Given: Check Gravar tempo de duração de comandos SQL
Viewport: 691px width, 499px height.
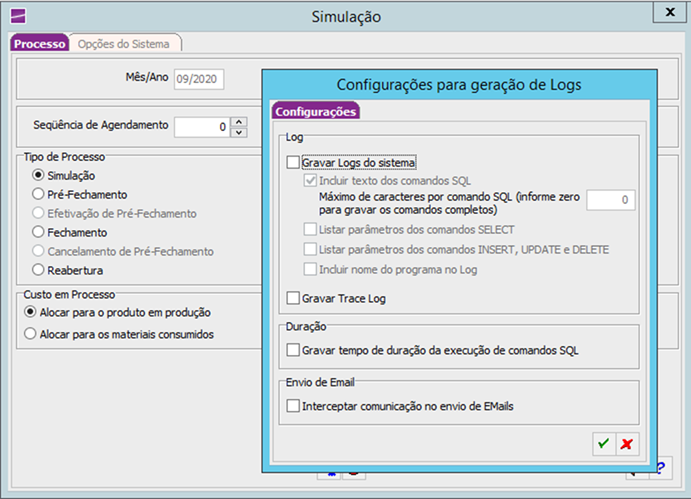Looking at the screenshot, I should 293,350.
